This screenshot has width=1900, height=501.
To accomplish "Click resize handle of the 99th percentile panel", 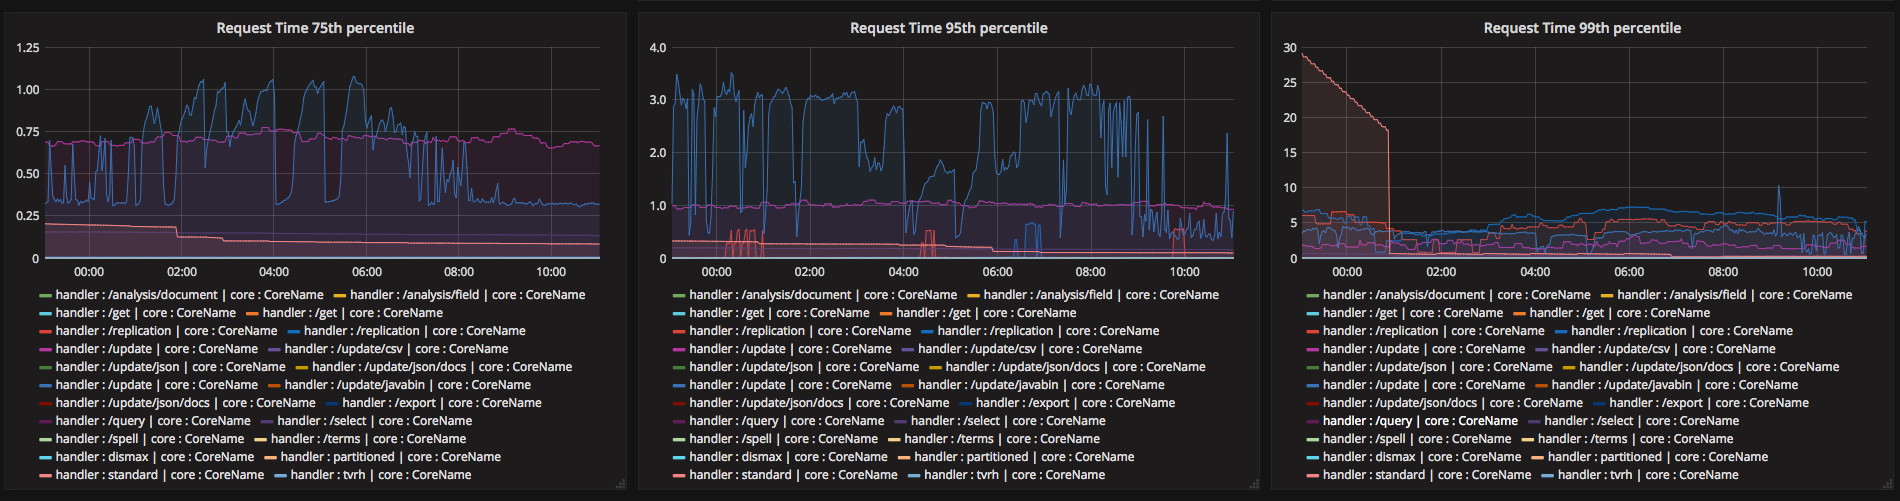I will pyautogui.click(x=1887, y=483).
